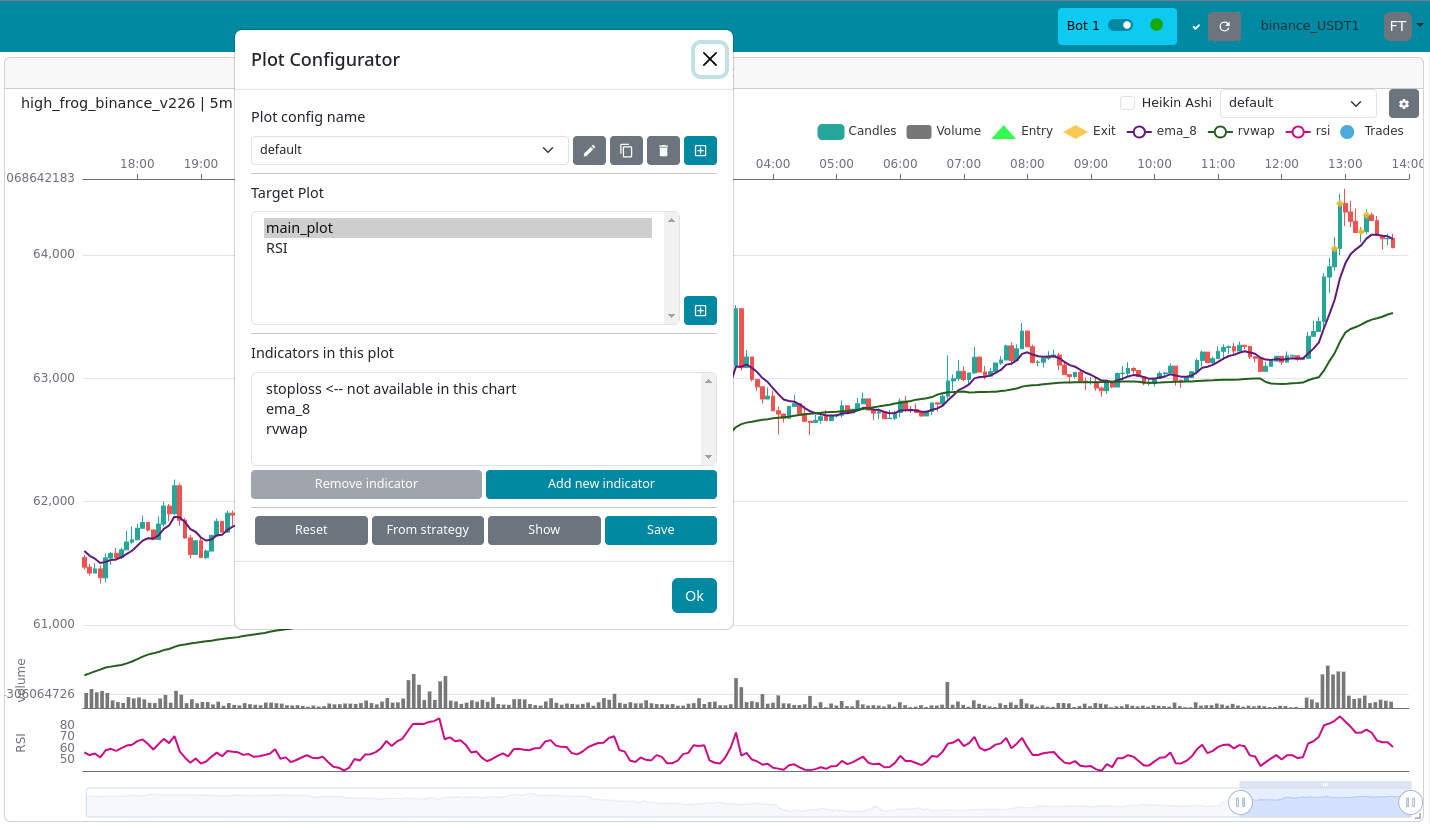The width and height of the screenshot is (1430, 824).
Task: Open the binance_USDT1 bot menu
Action: [1310, 26]
